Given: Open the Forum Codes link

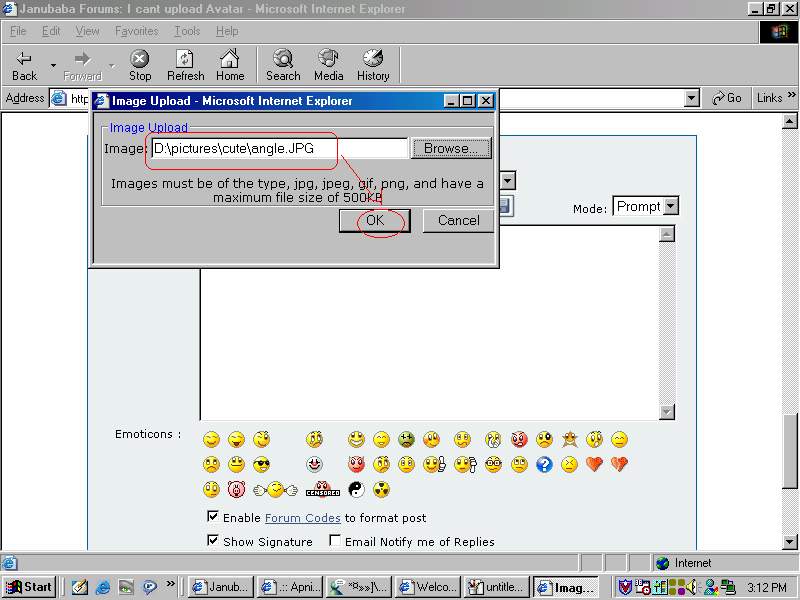Looking at the screenshot, I should [303, 518].
